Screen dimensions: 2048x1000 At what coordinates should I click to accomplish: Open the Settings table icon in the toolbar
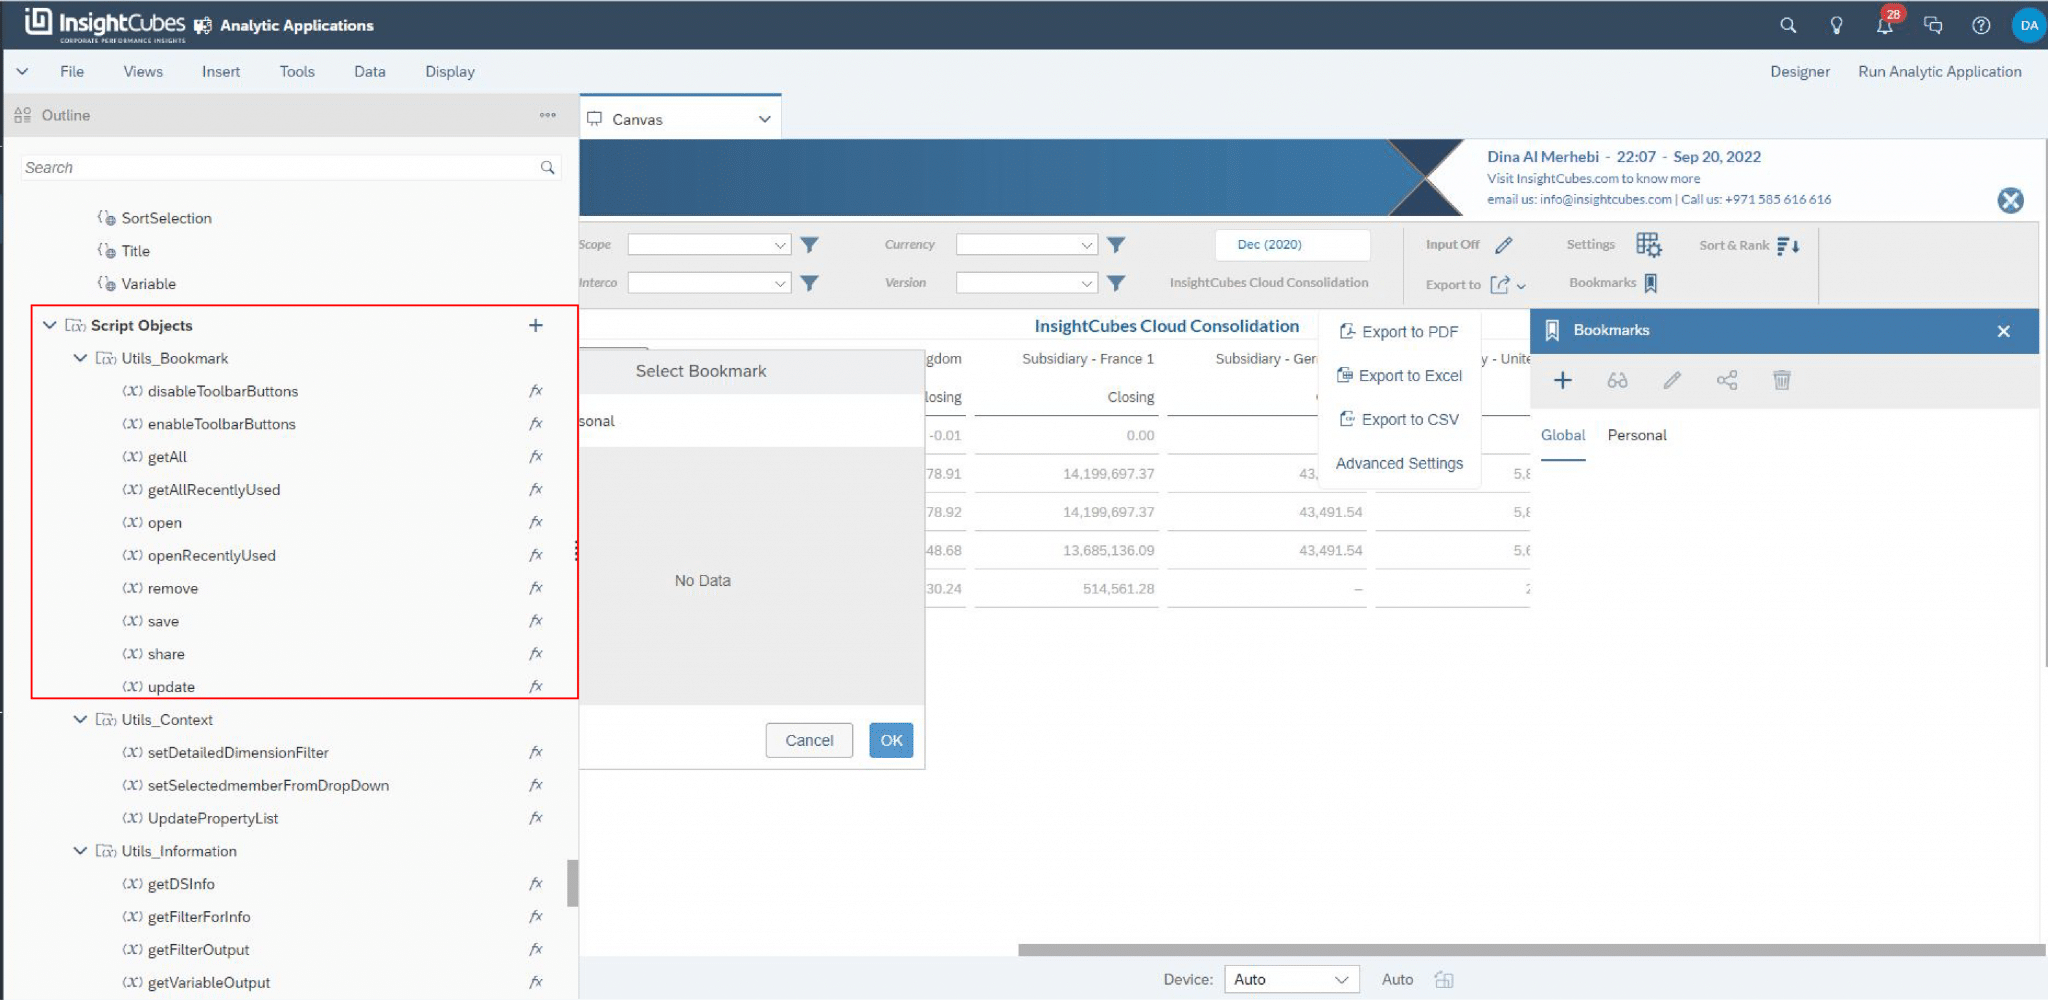click(1649, 244)
